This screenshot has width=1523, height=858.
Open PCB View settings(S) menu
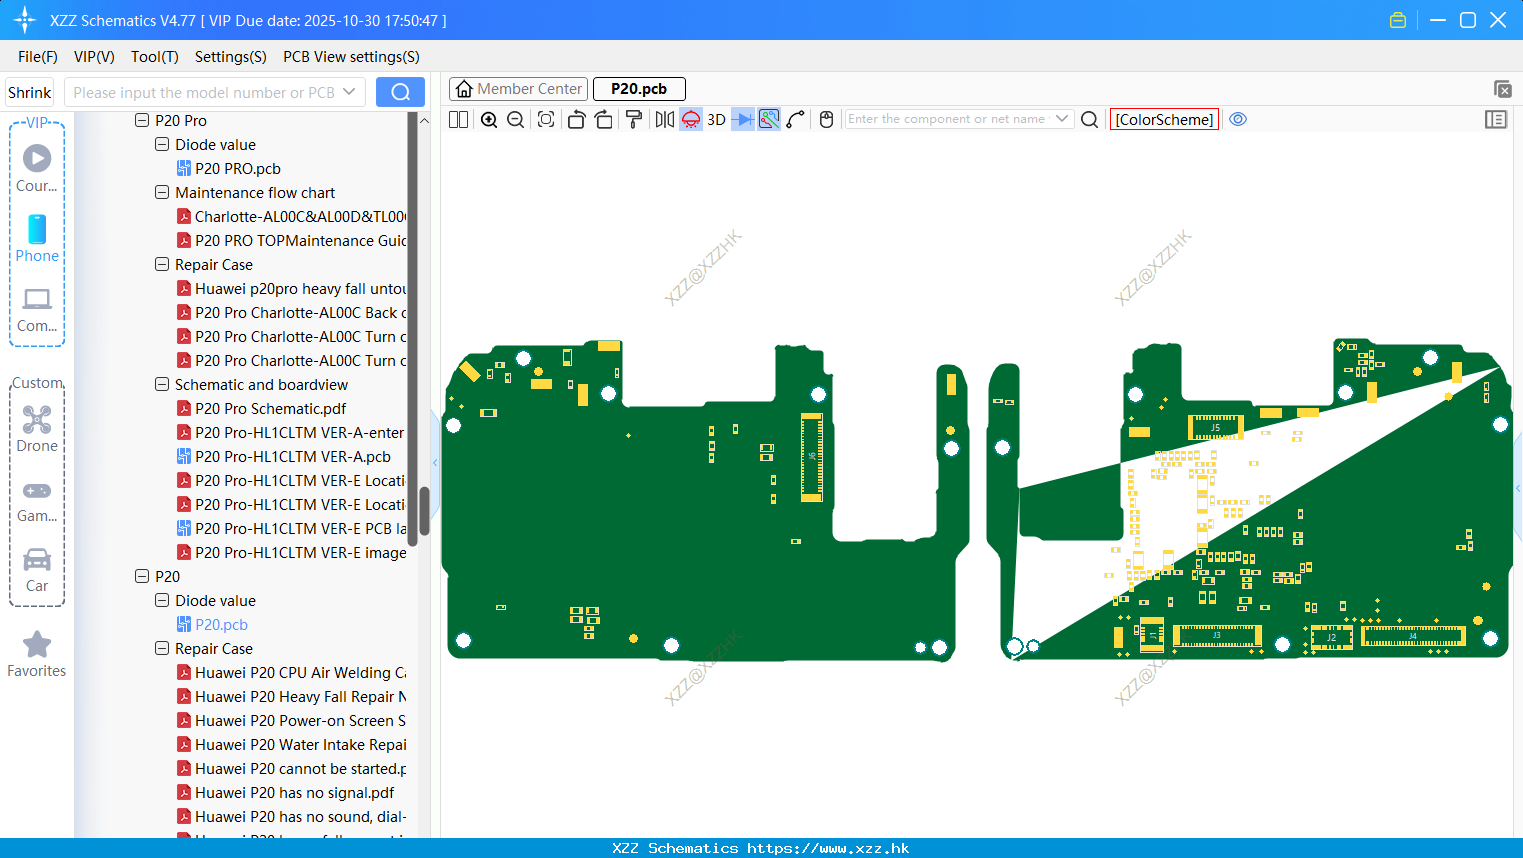coord(351,57)
